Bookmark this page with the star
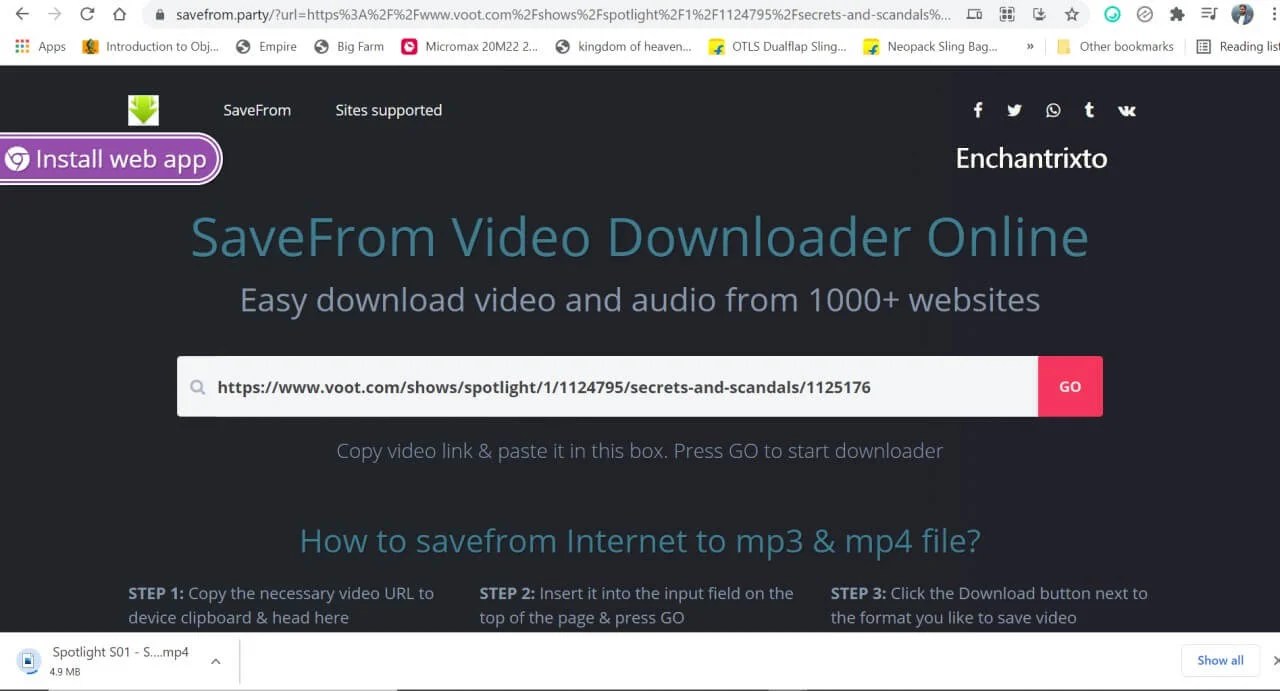Viewport: 1280px width, 691px height. click(1072, 14)
